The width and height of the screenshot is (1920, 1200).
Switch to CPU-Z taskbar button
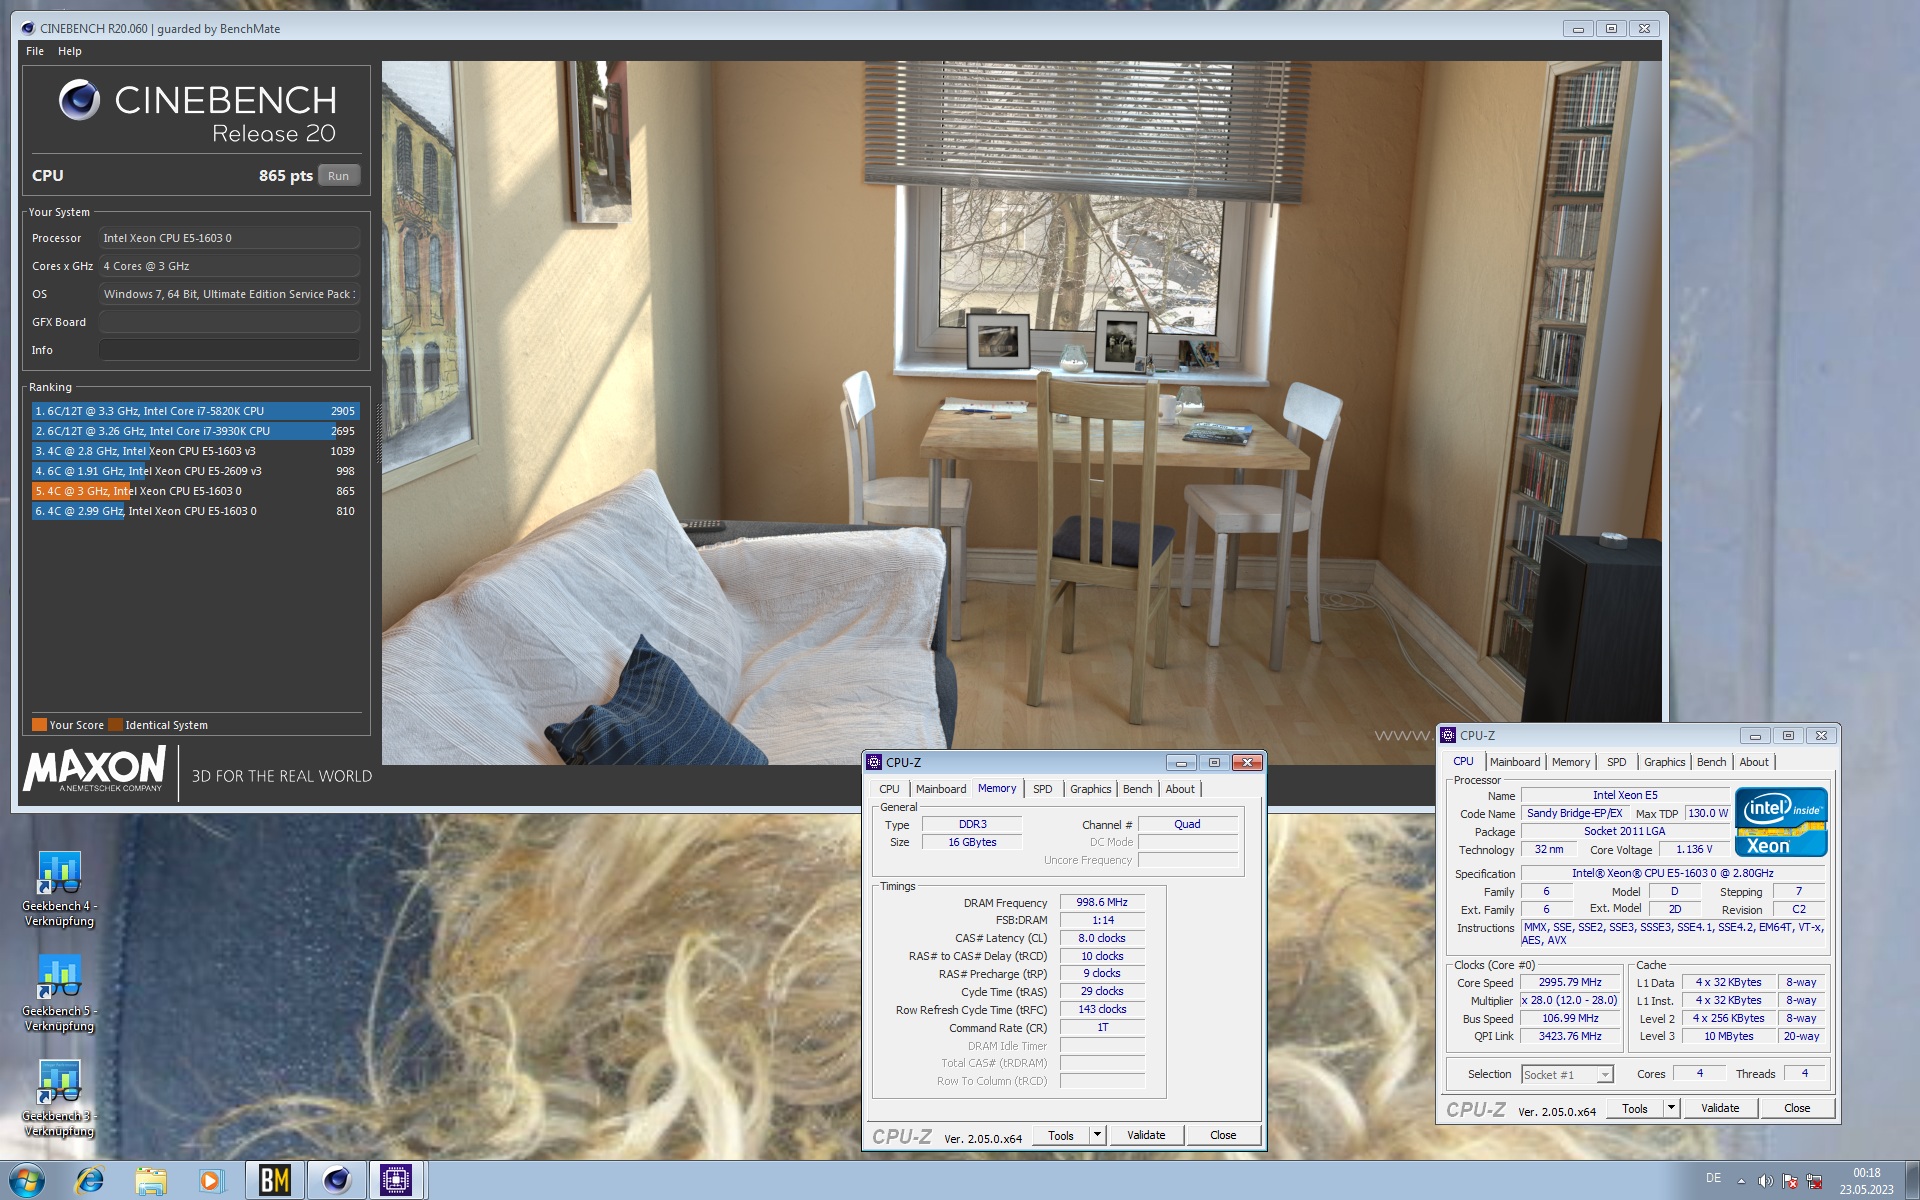[x=396, y=1181]
